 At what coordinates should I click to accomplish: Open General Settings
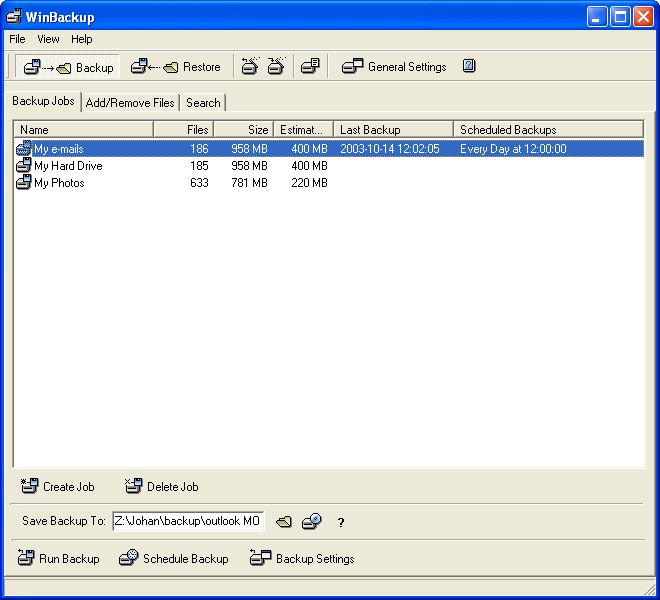[x=394, y=67]
